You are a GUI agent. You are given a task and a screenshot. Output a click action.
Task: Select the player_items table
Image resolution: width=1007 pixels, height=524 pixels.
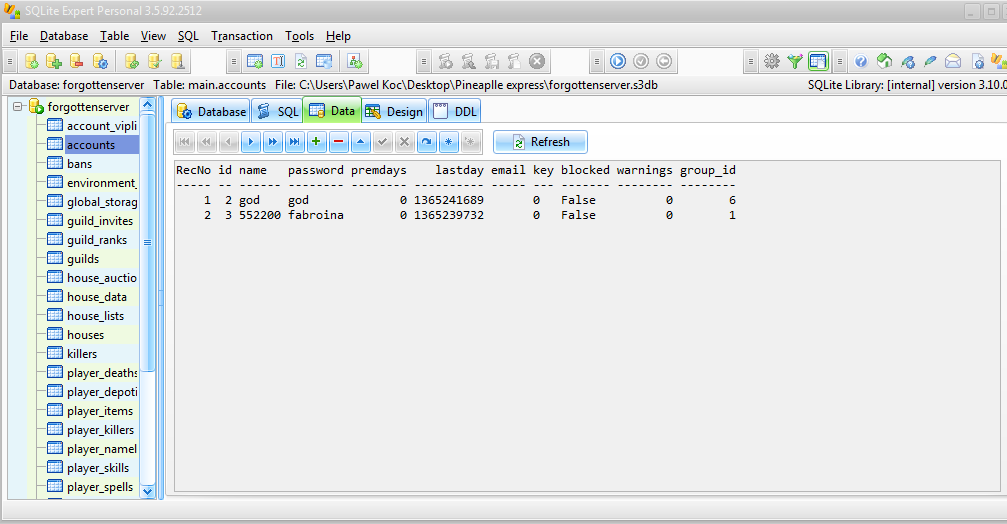coord(100,411)
